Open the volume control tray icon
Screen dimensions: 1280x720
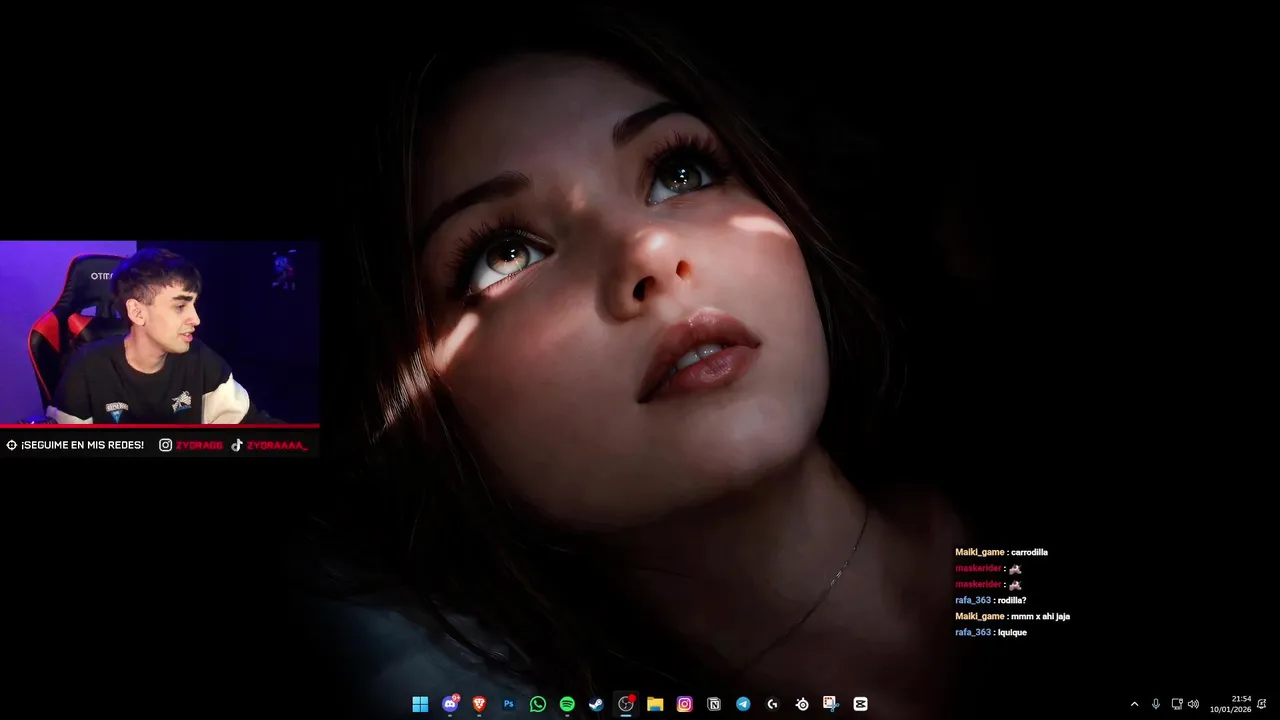1193,704
